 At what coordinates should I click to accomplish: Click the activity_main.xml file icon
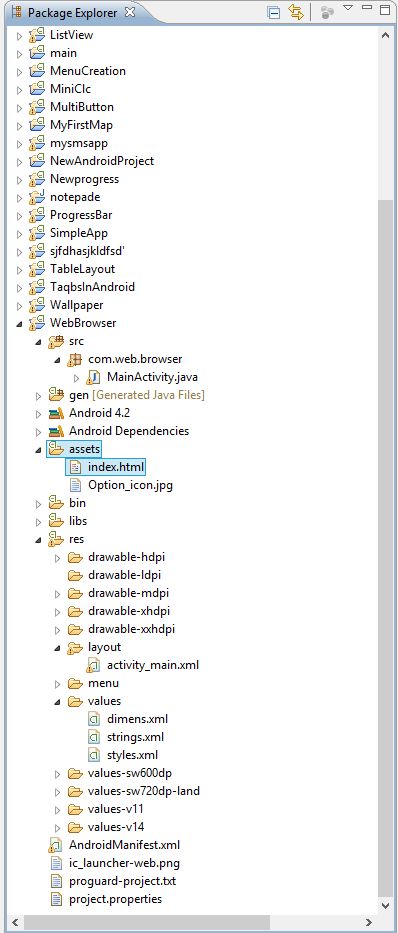point(94,665)
